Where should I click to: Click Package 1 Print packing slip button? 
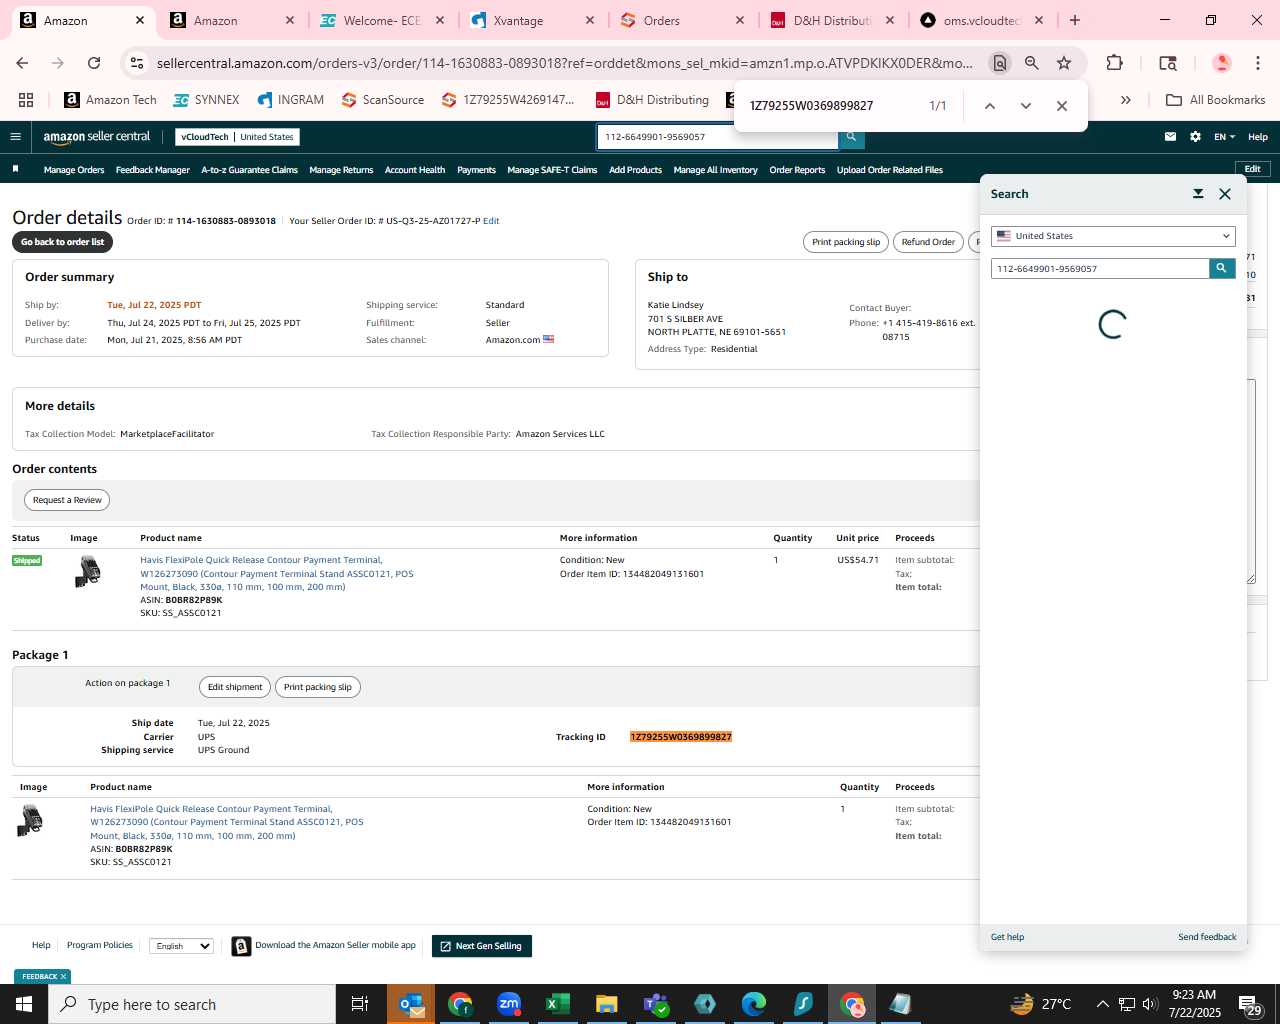point(317,687)
